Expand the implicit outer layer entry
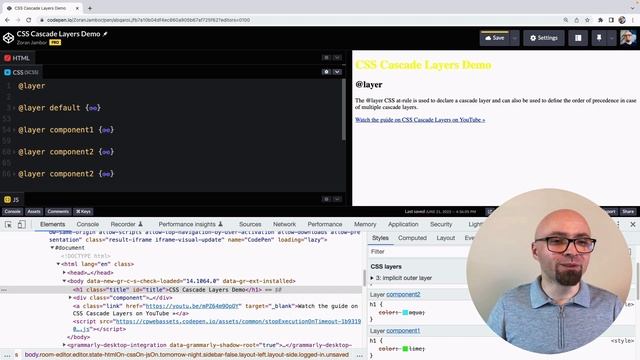640x360 pixels. [372, 278]
